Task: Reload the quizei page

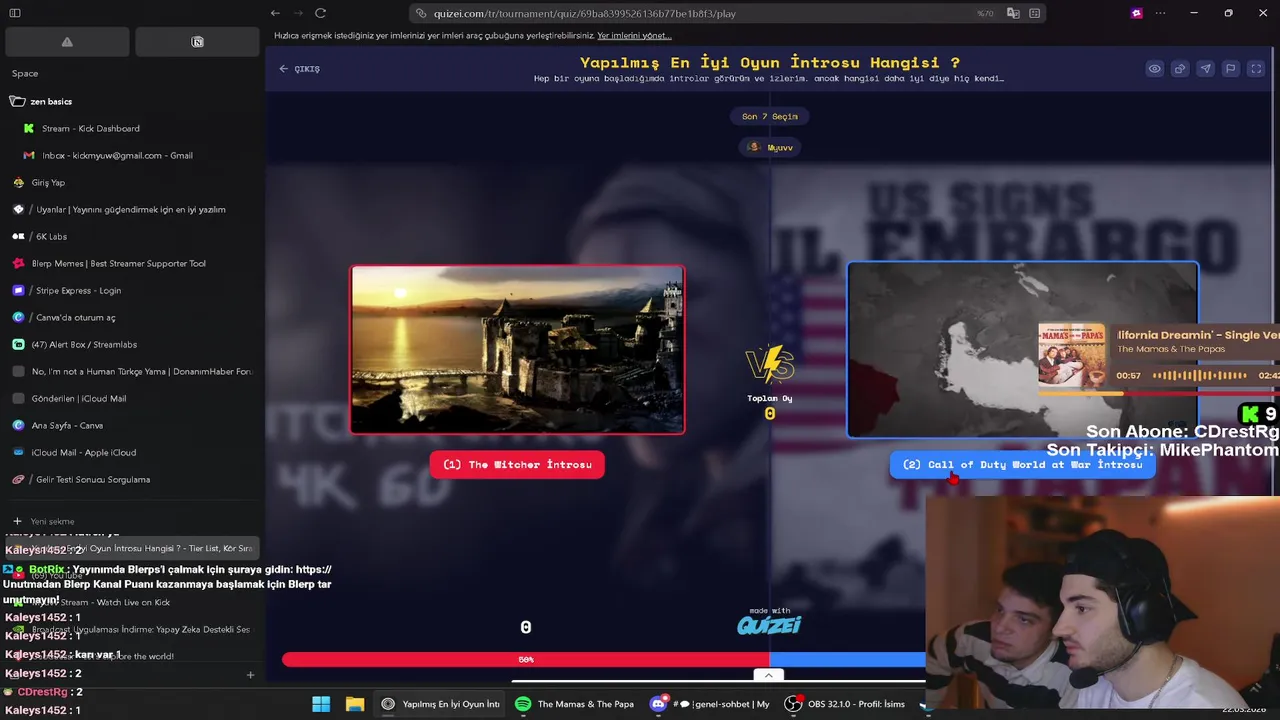Action: pos(320,13)
